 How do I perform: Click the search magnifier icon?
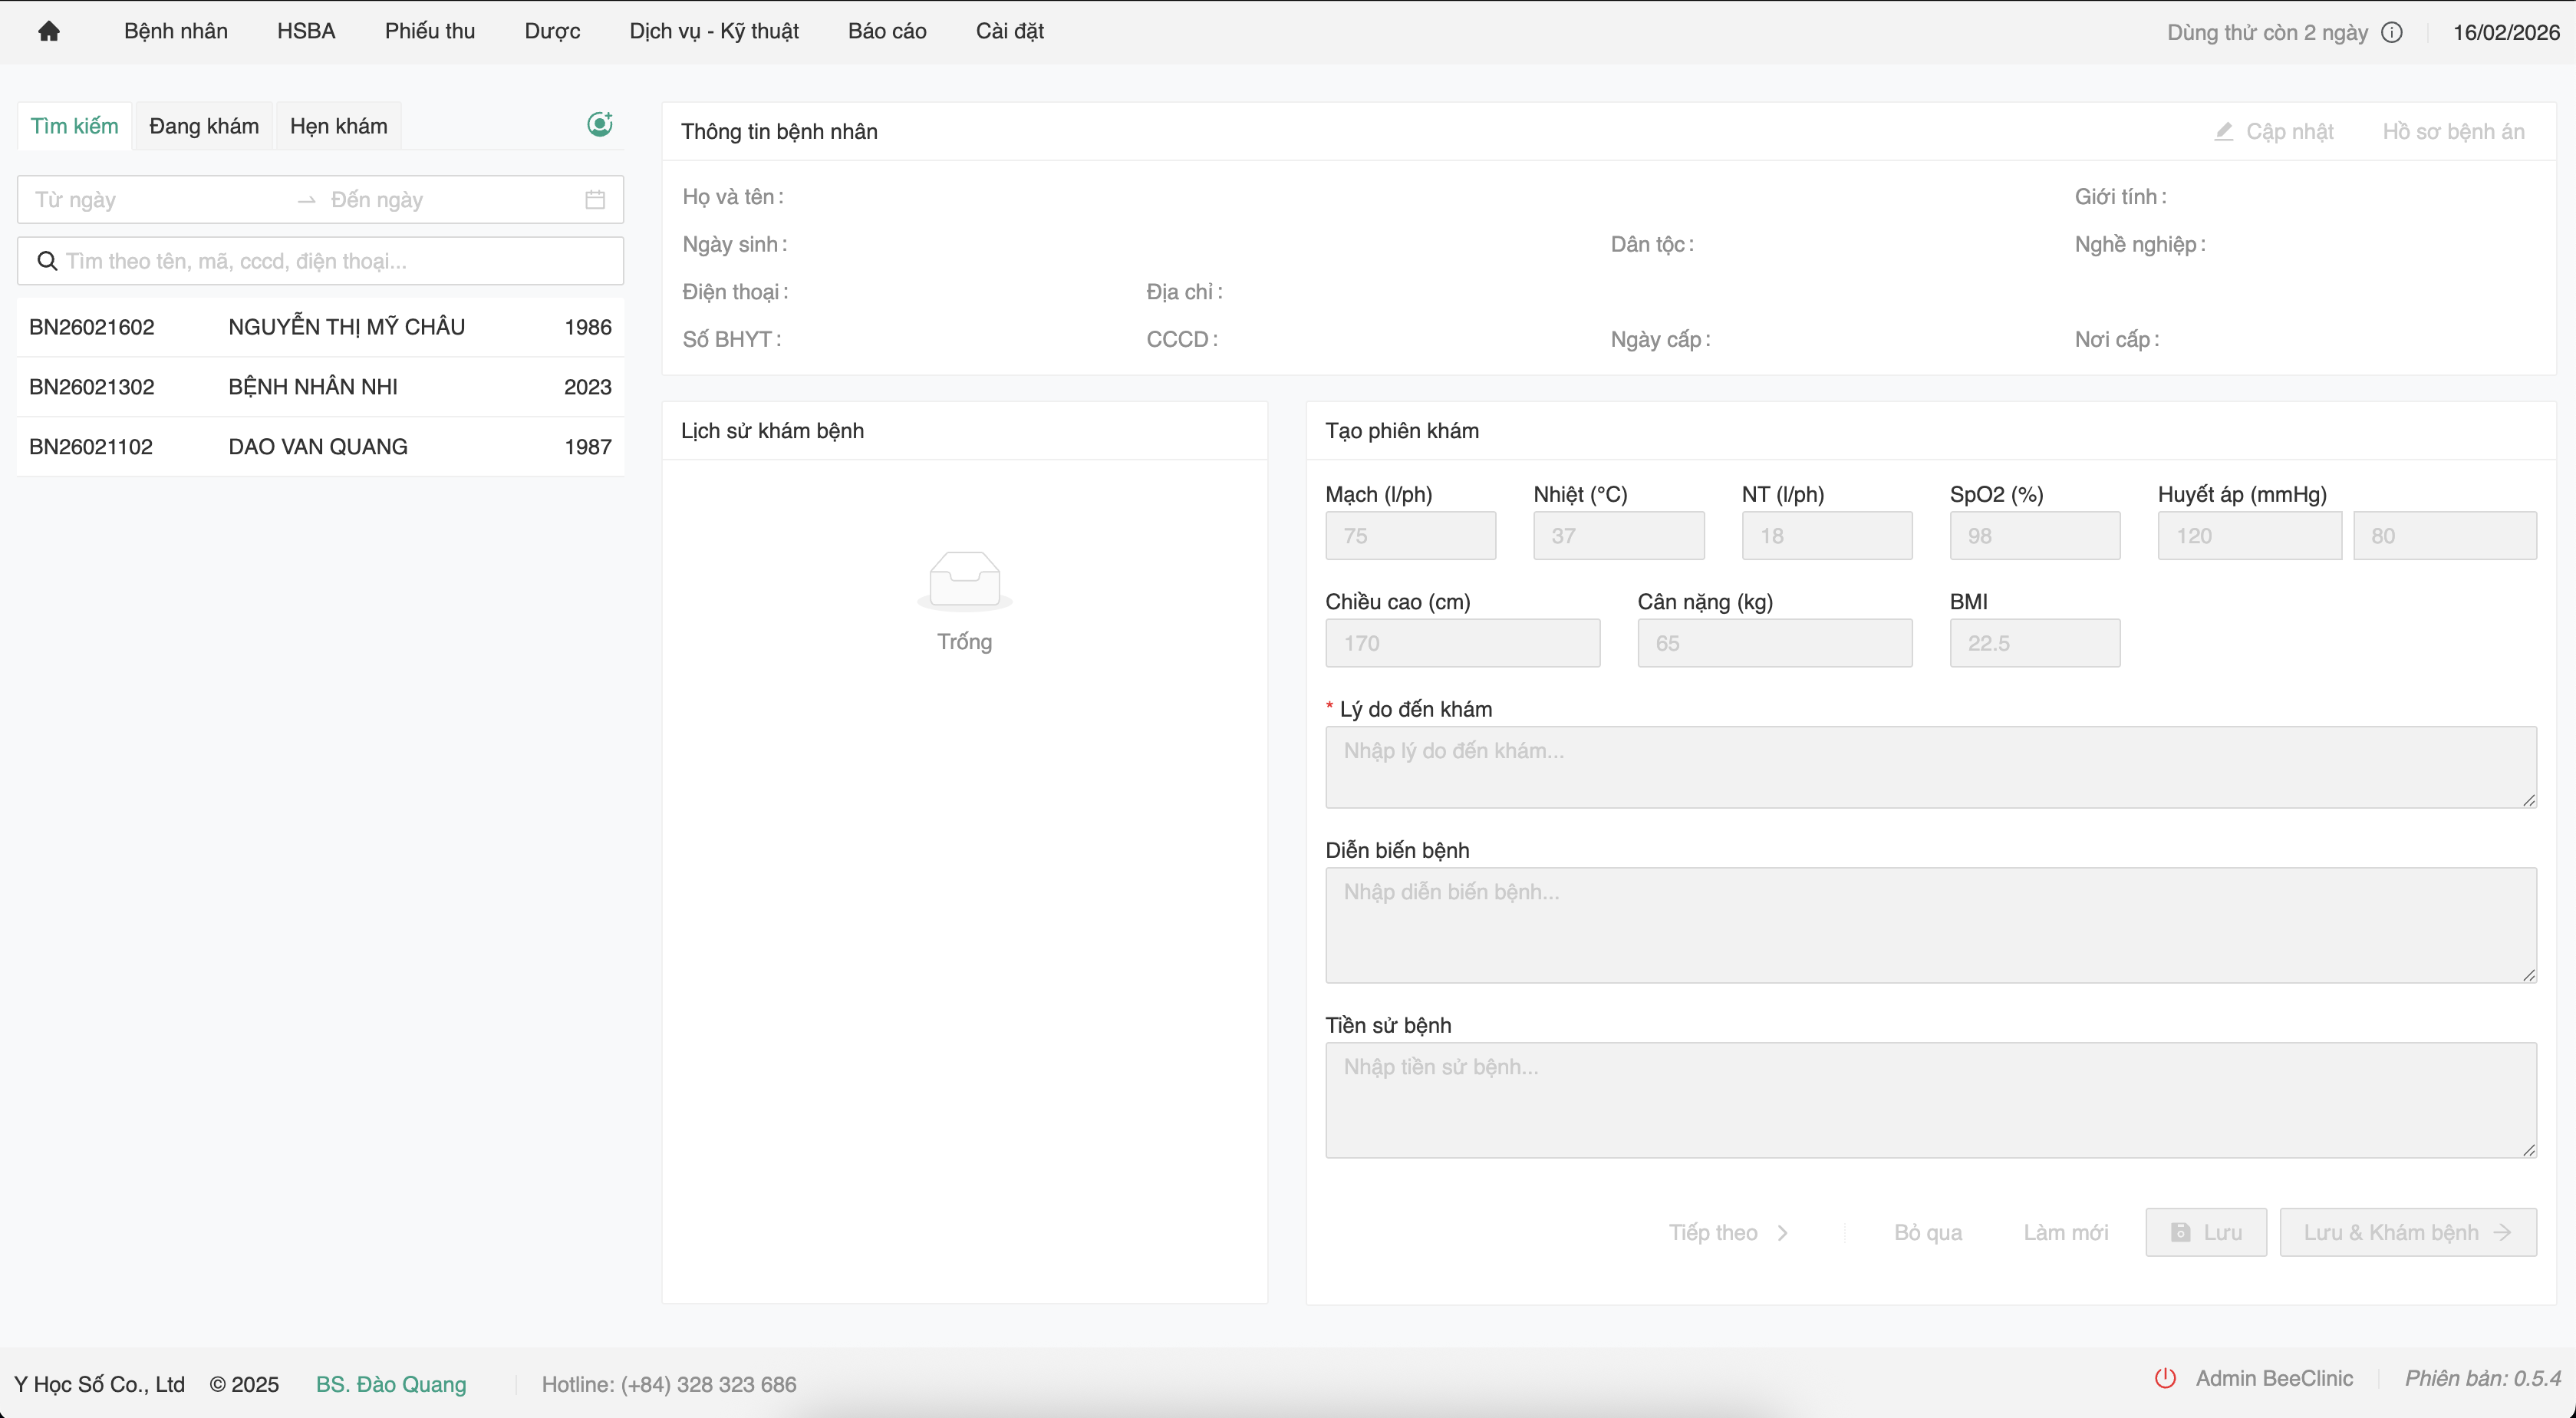[x=47, y=261]
